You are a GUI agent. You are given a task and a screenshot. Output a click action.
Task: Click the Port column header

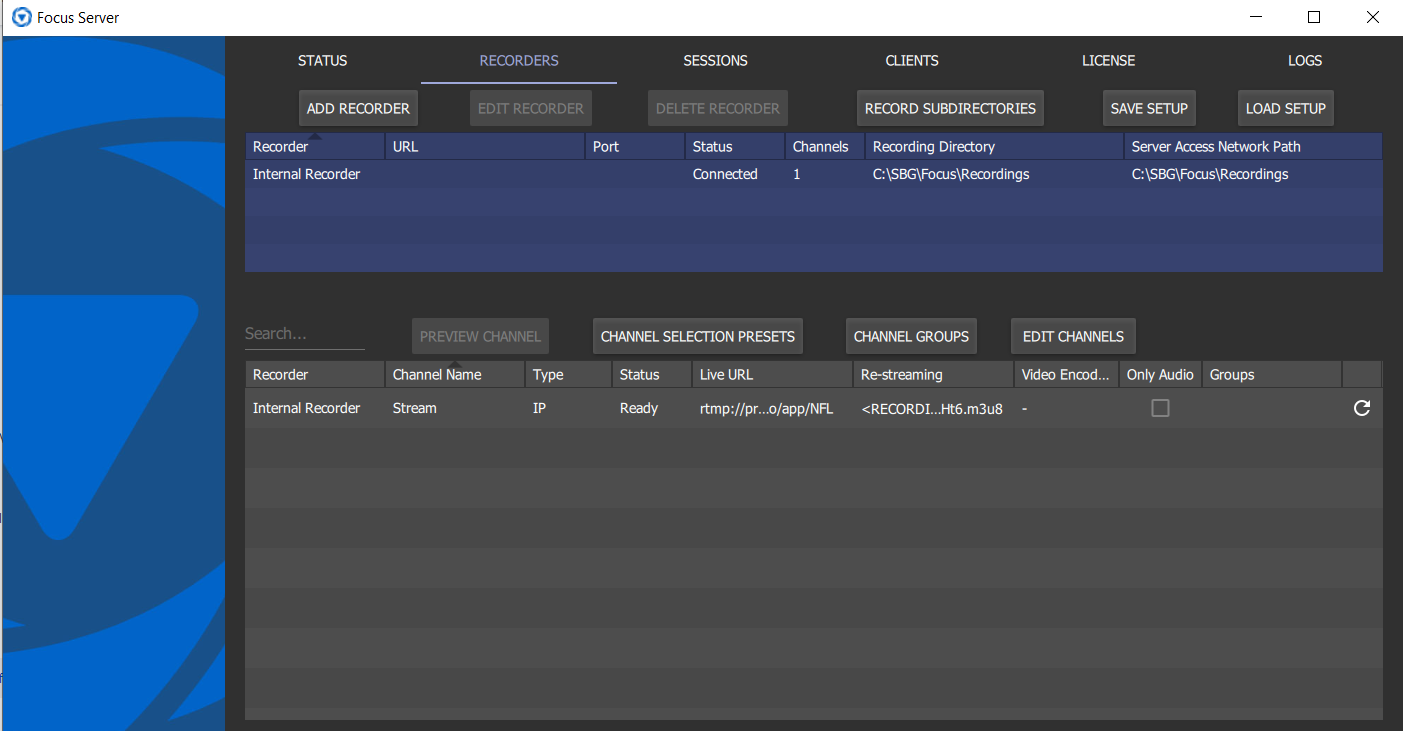click(635, 146)
